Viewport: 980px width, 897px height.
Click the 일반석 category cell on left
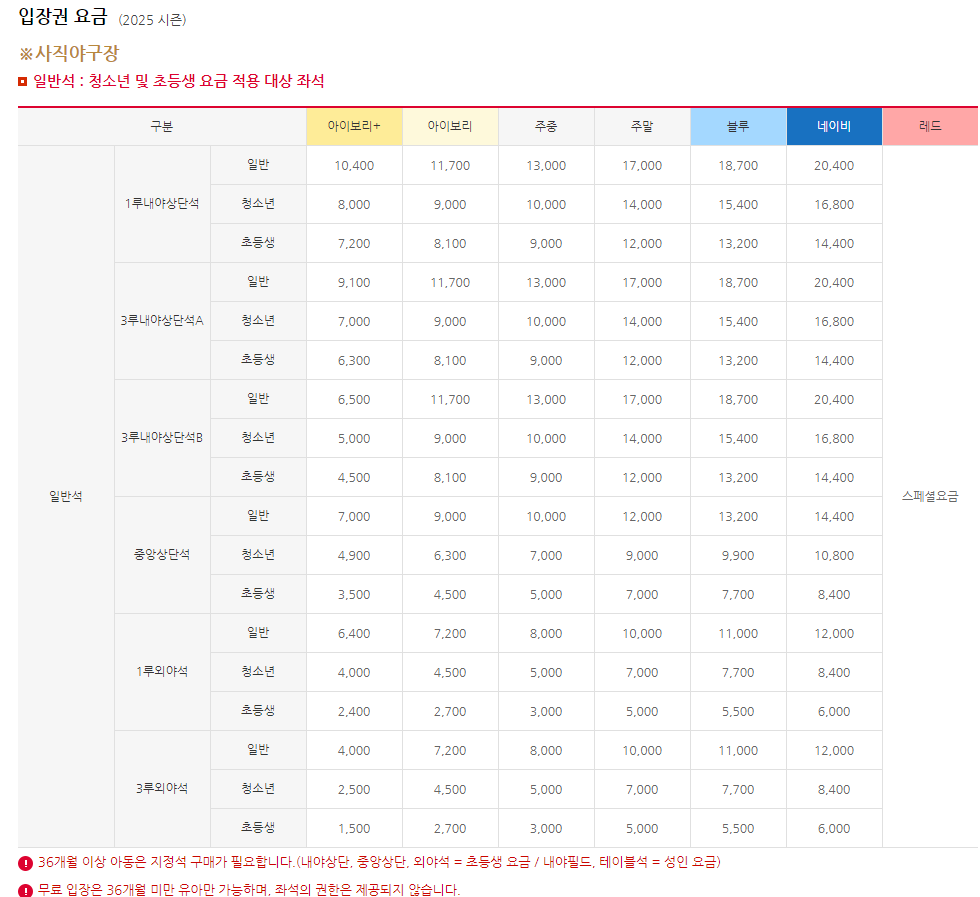[66, 496]
